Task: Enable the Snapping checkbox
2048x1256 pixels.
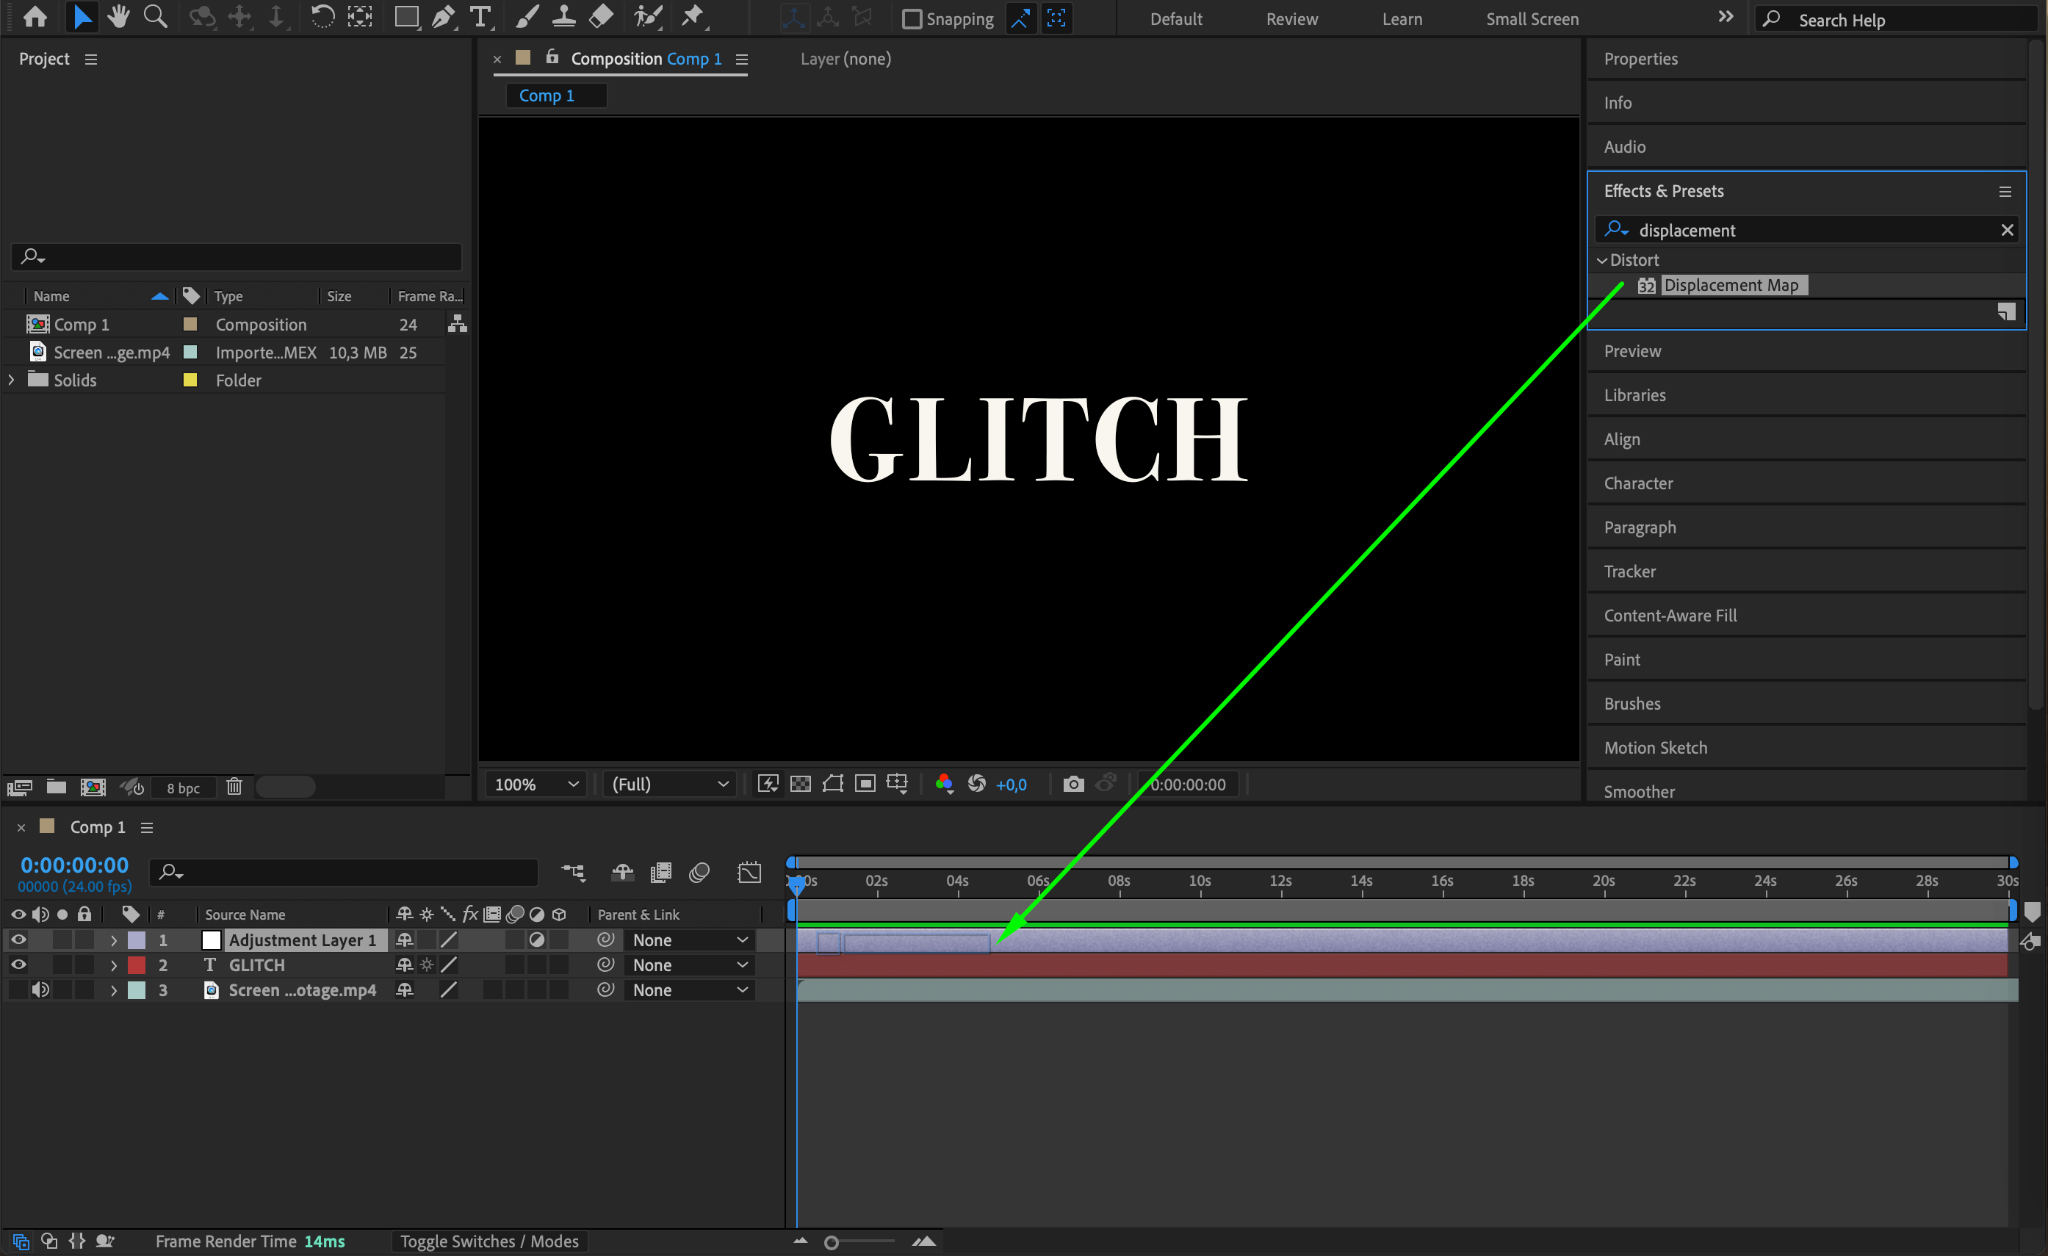Action: click(912, 19)
